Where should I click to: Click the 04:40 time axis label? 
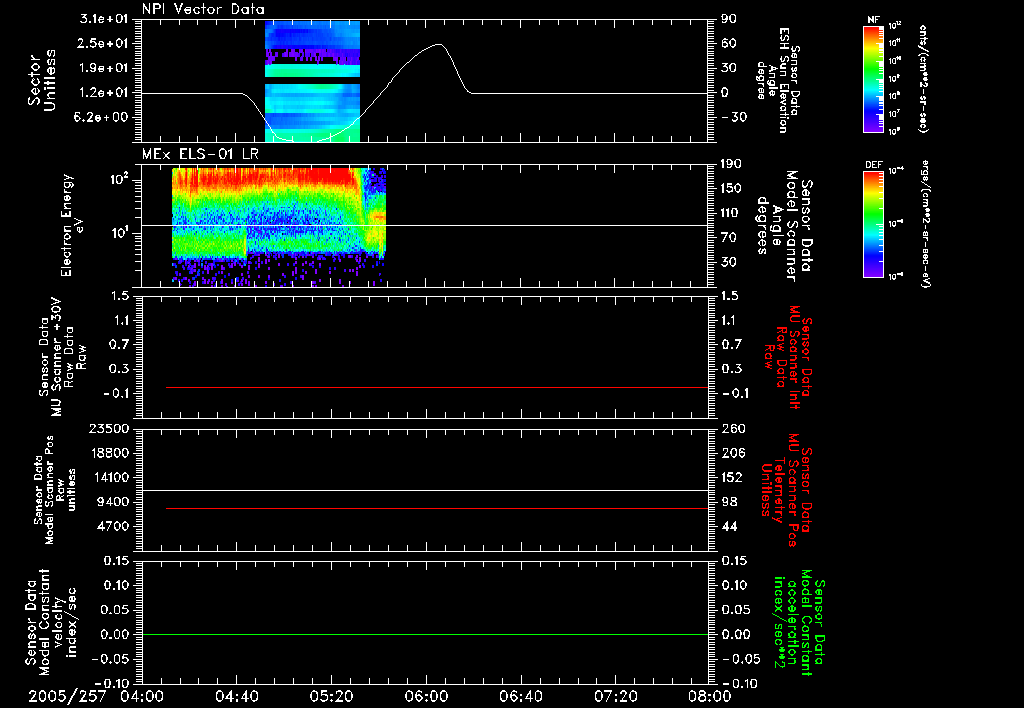pos(236,696)
